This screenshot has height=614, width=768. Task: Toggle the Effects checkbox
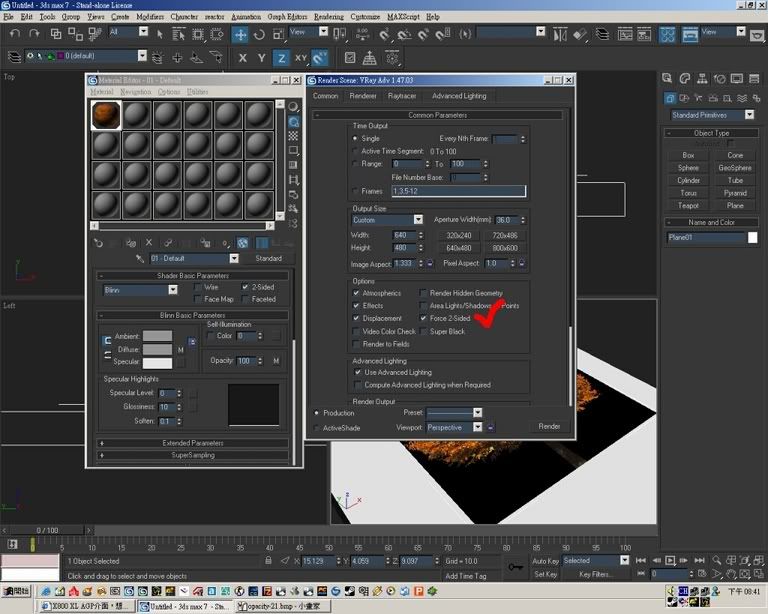356,306
